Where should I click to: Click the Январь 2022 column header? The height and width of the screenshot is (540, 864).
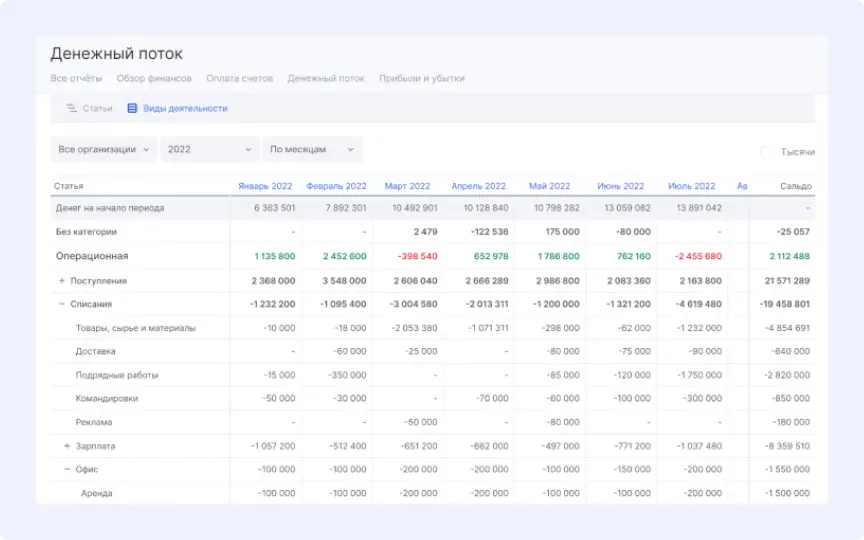pos(265,186)
